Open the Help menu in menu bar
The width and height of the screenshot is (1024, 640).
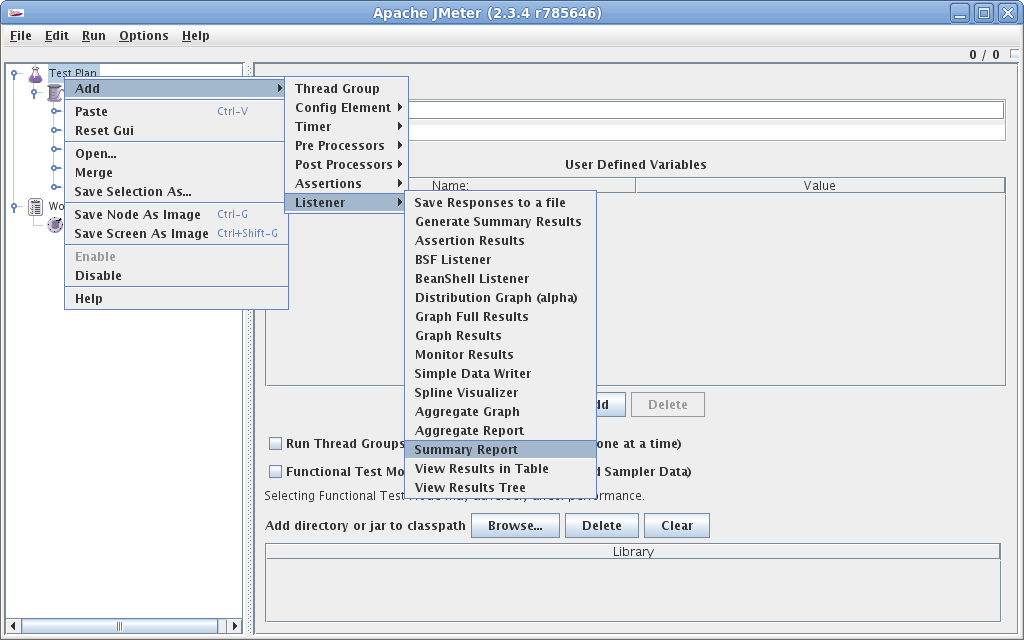(x=195, y=36)
